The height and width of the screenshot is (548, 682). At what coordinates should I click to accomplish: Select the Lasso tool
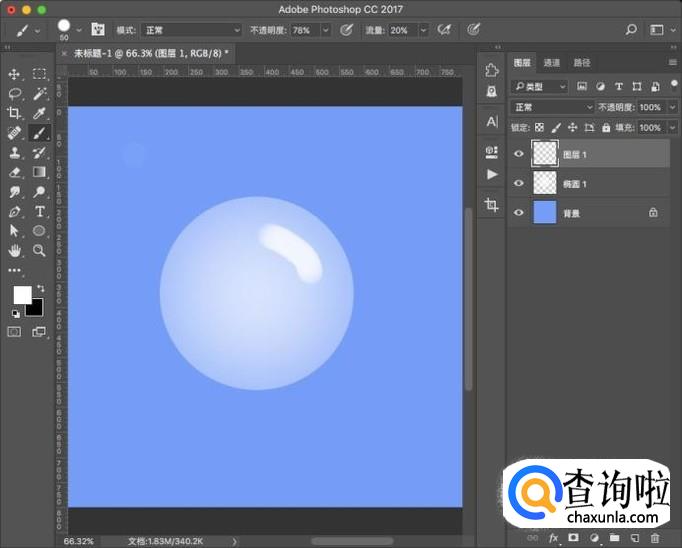coord(15,93)
